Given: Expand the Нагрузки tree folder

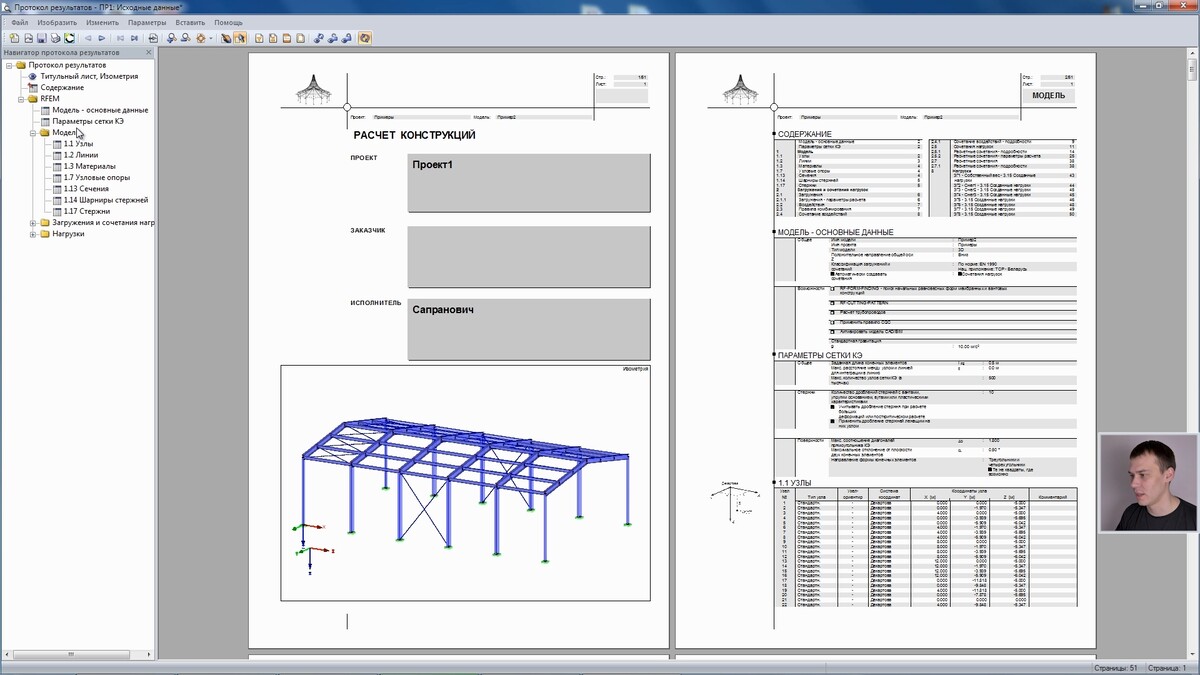Looking at the screenshot, I should [x=33, y=234].
